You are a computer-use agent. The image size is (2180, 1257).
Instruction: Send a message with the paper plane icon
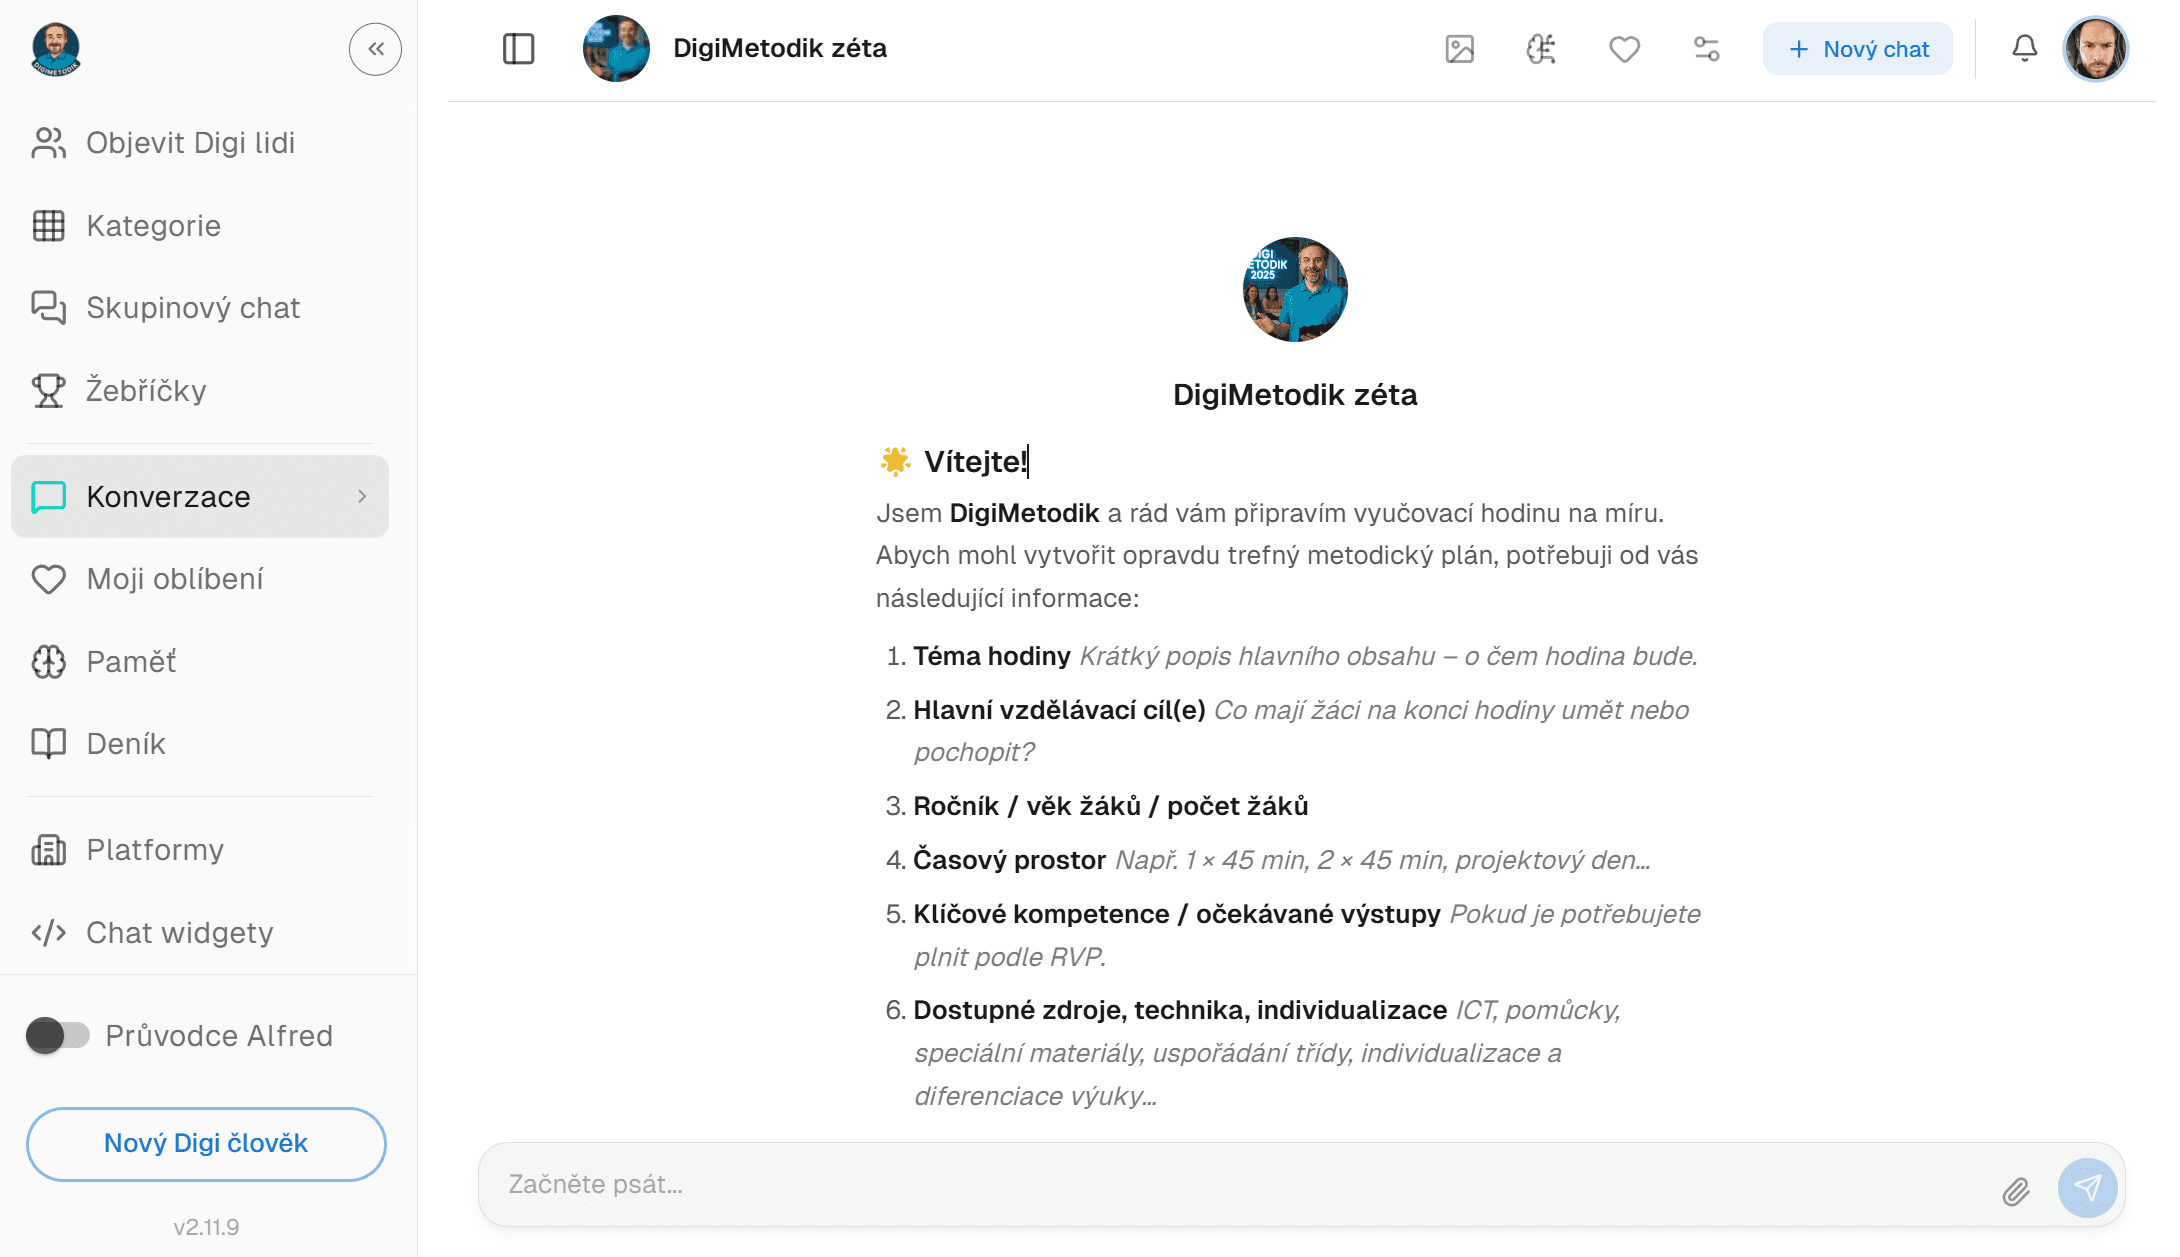pos(2089,1189)
